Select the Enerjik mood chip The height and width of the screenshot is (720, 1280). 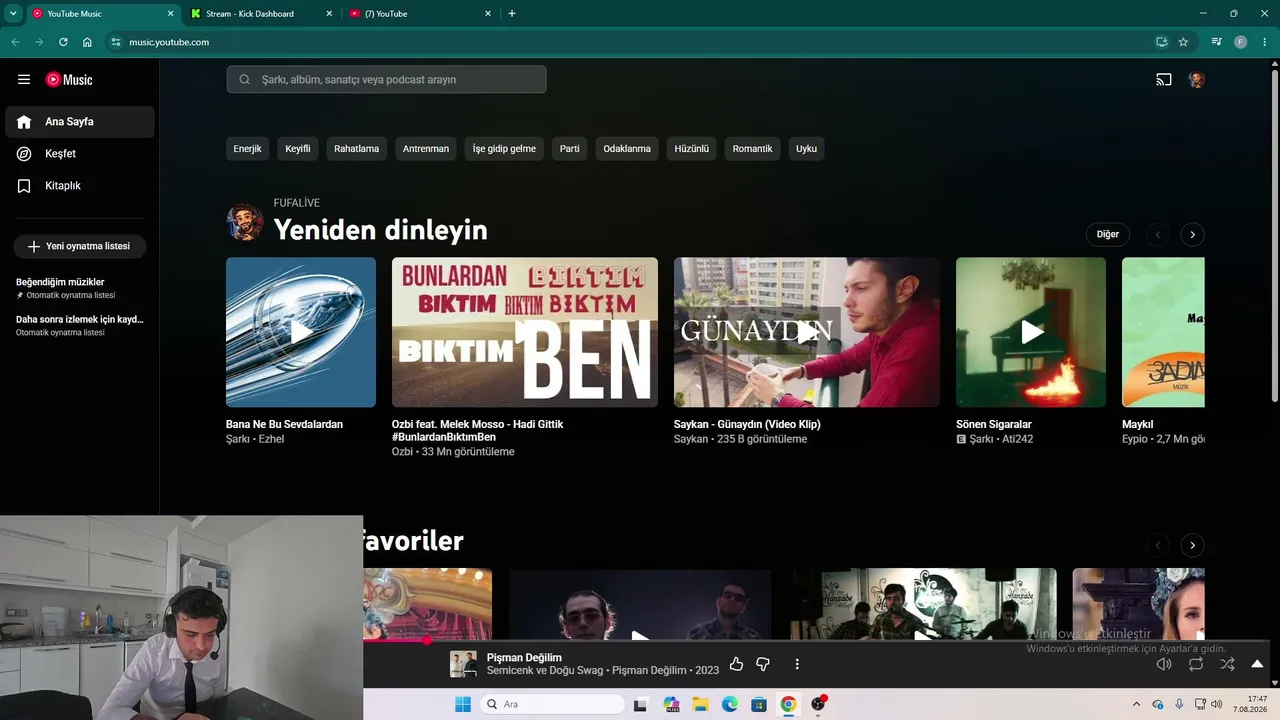point(247,149)
